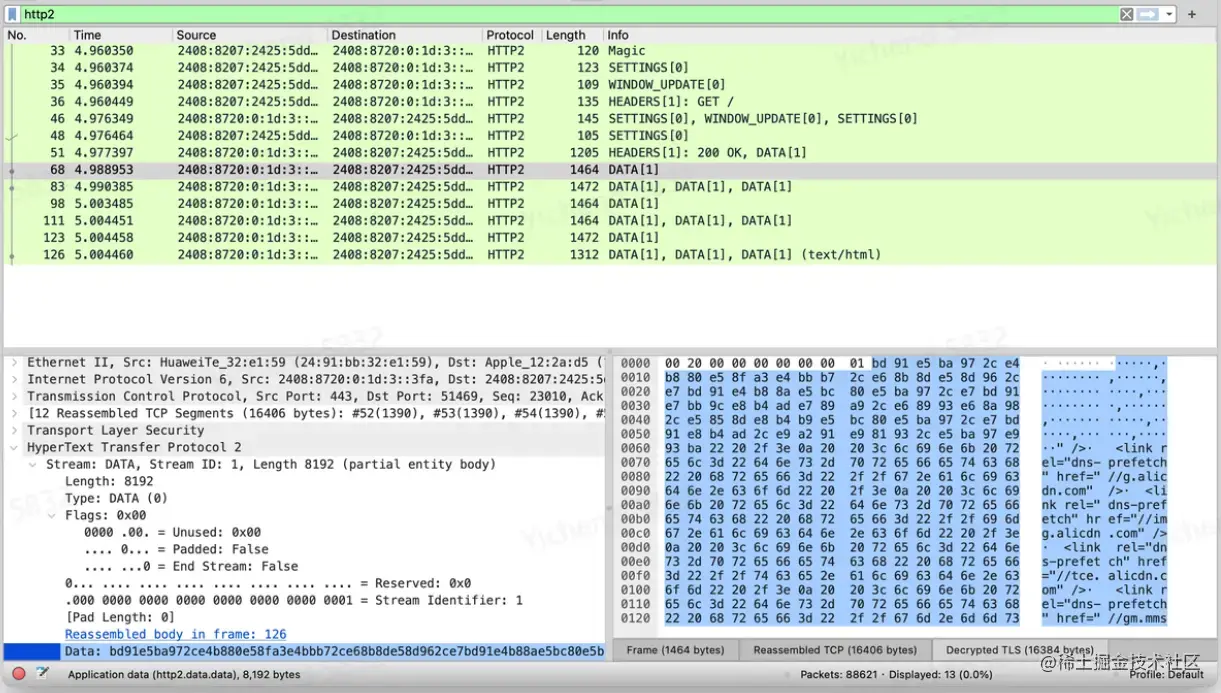Clear the http2 filter with the X icon
This screenshot has height=693, width=1221.
pos(1126,13)
